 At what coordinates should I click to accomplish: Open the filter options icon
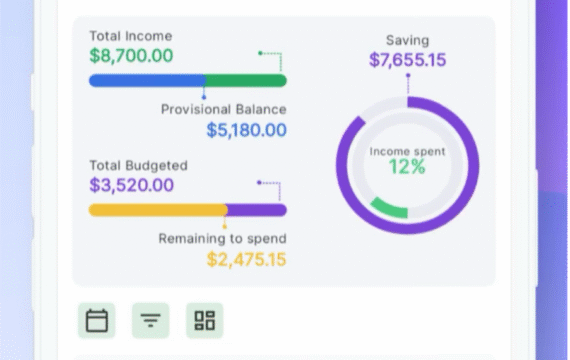(x=150, y=321)
